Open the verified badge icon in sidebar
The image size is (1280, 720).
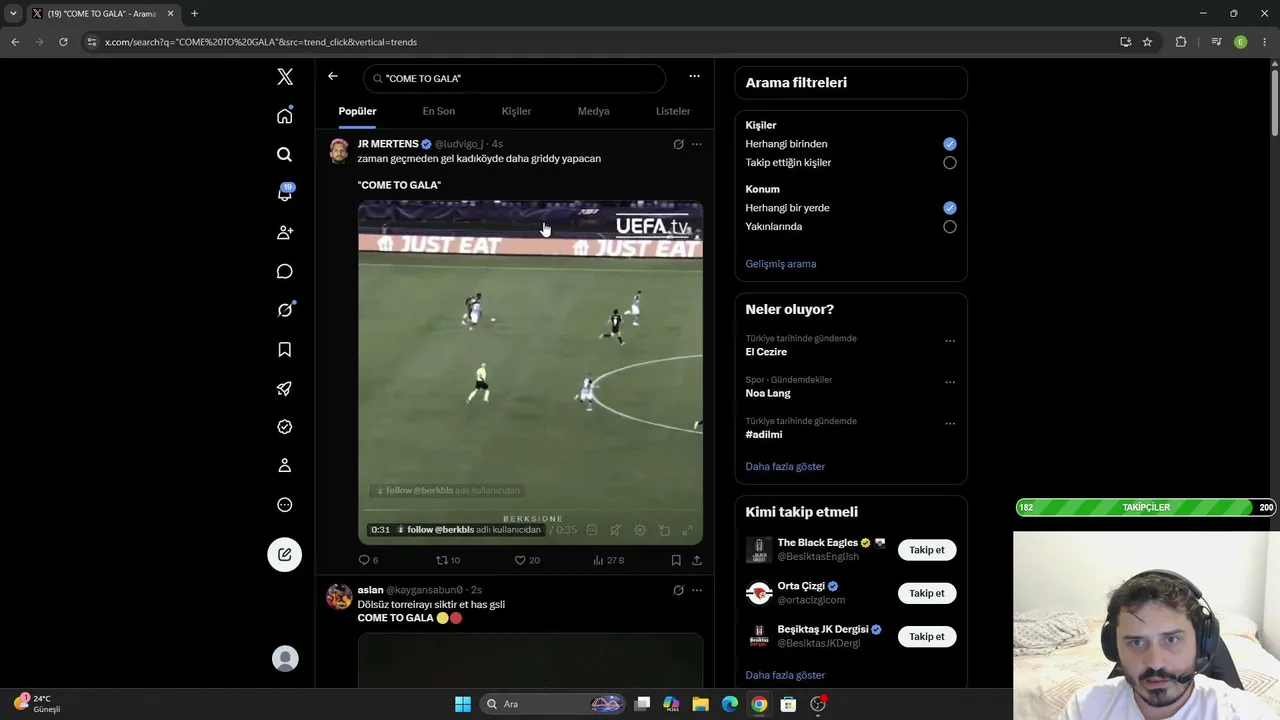tap(285, 427)
